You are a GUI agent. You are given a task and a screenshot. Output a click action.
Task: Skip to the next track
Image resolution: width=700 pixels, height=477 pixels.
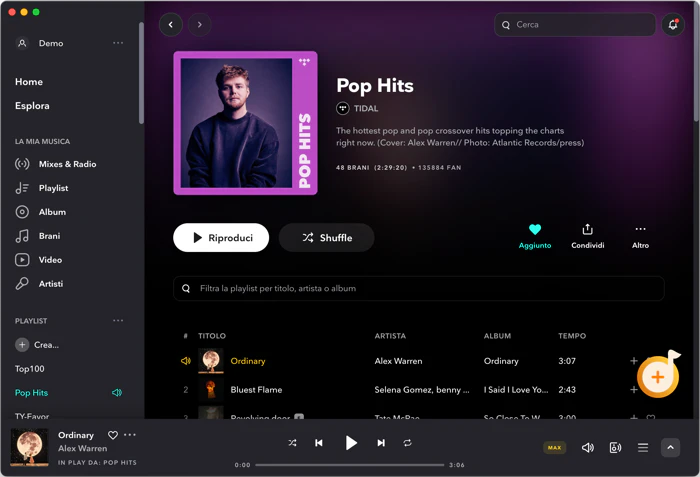381,443
